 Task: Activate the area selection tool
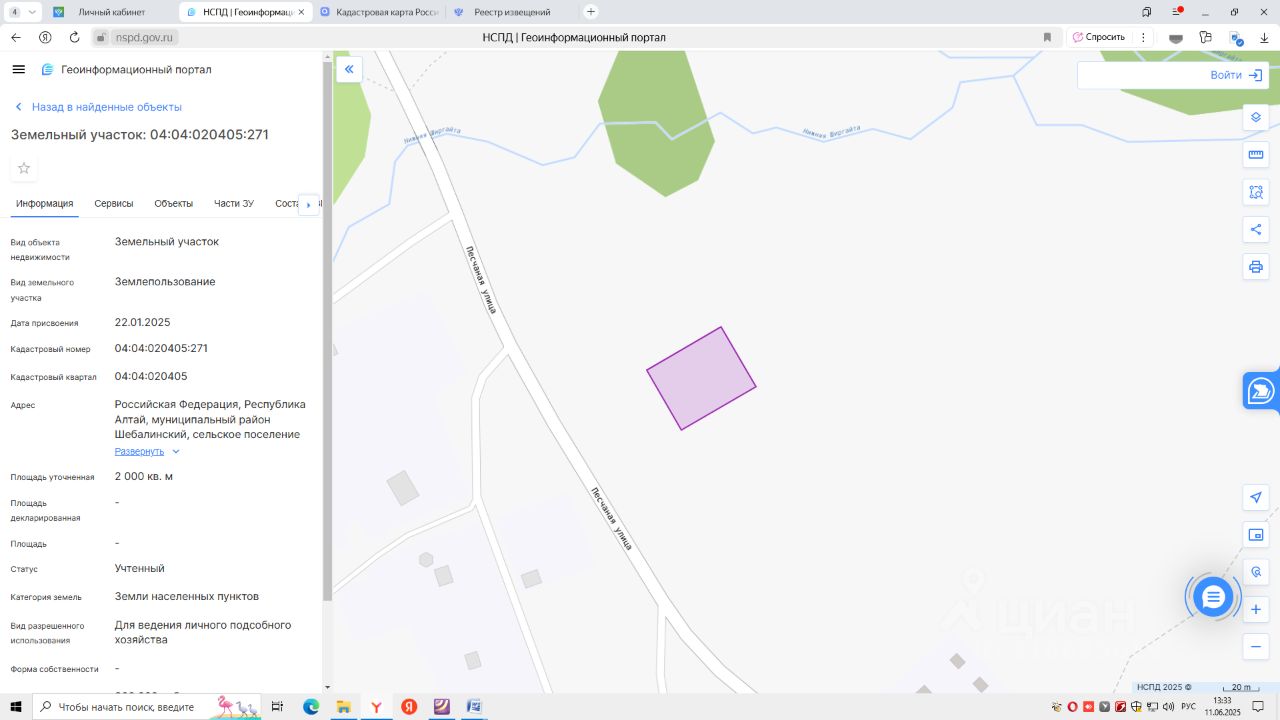click(1256, 192)
